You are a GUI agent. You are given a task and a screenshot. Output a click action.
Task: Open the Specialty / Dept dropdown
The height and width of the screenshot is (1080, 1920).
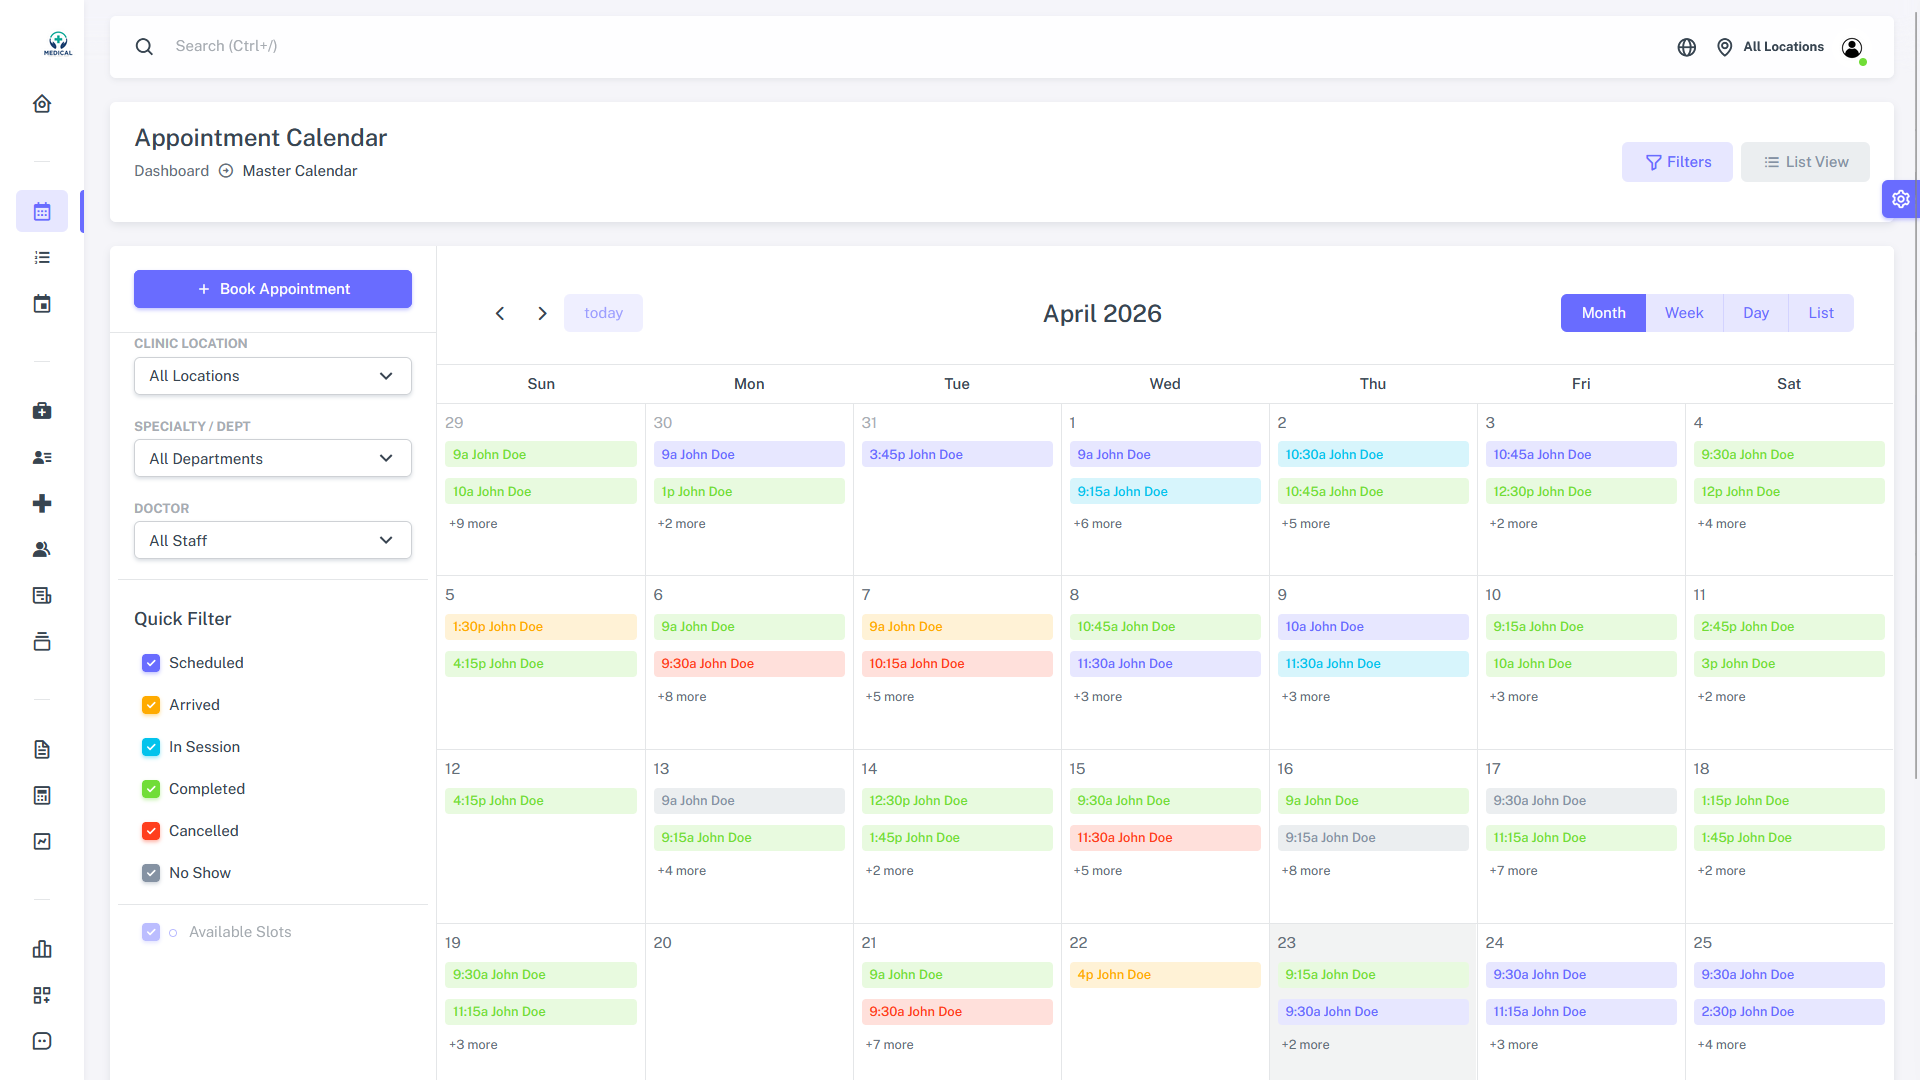(273, 458)
